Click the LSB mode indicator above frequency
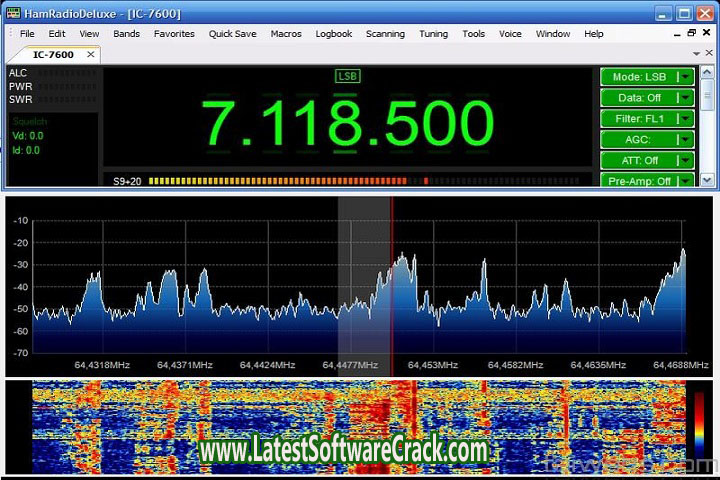Image resolution: width=720 pixels, height=480 pixels. click(x=348, y=76)
